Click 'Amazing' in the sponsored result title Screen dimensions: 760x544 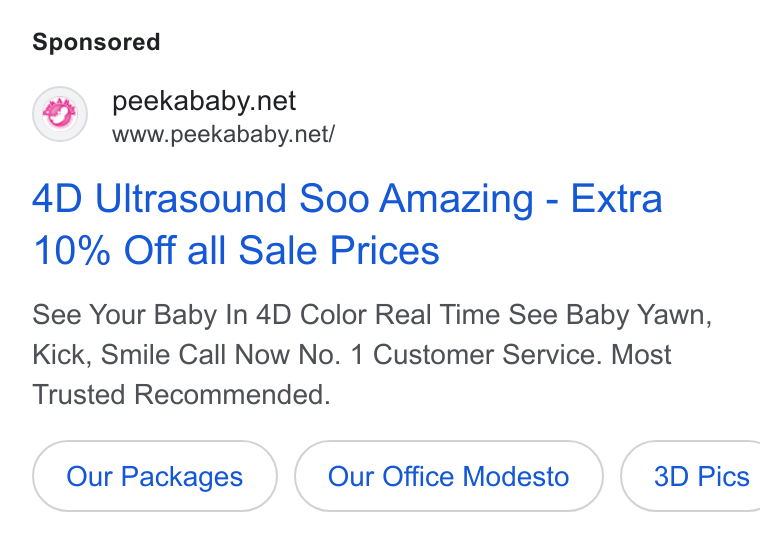456,199
